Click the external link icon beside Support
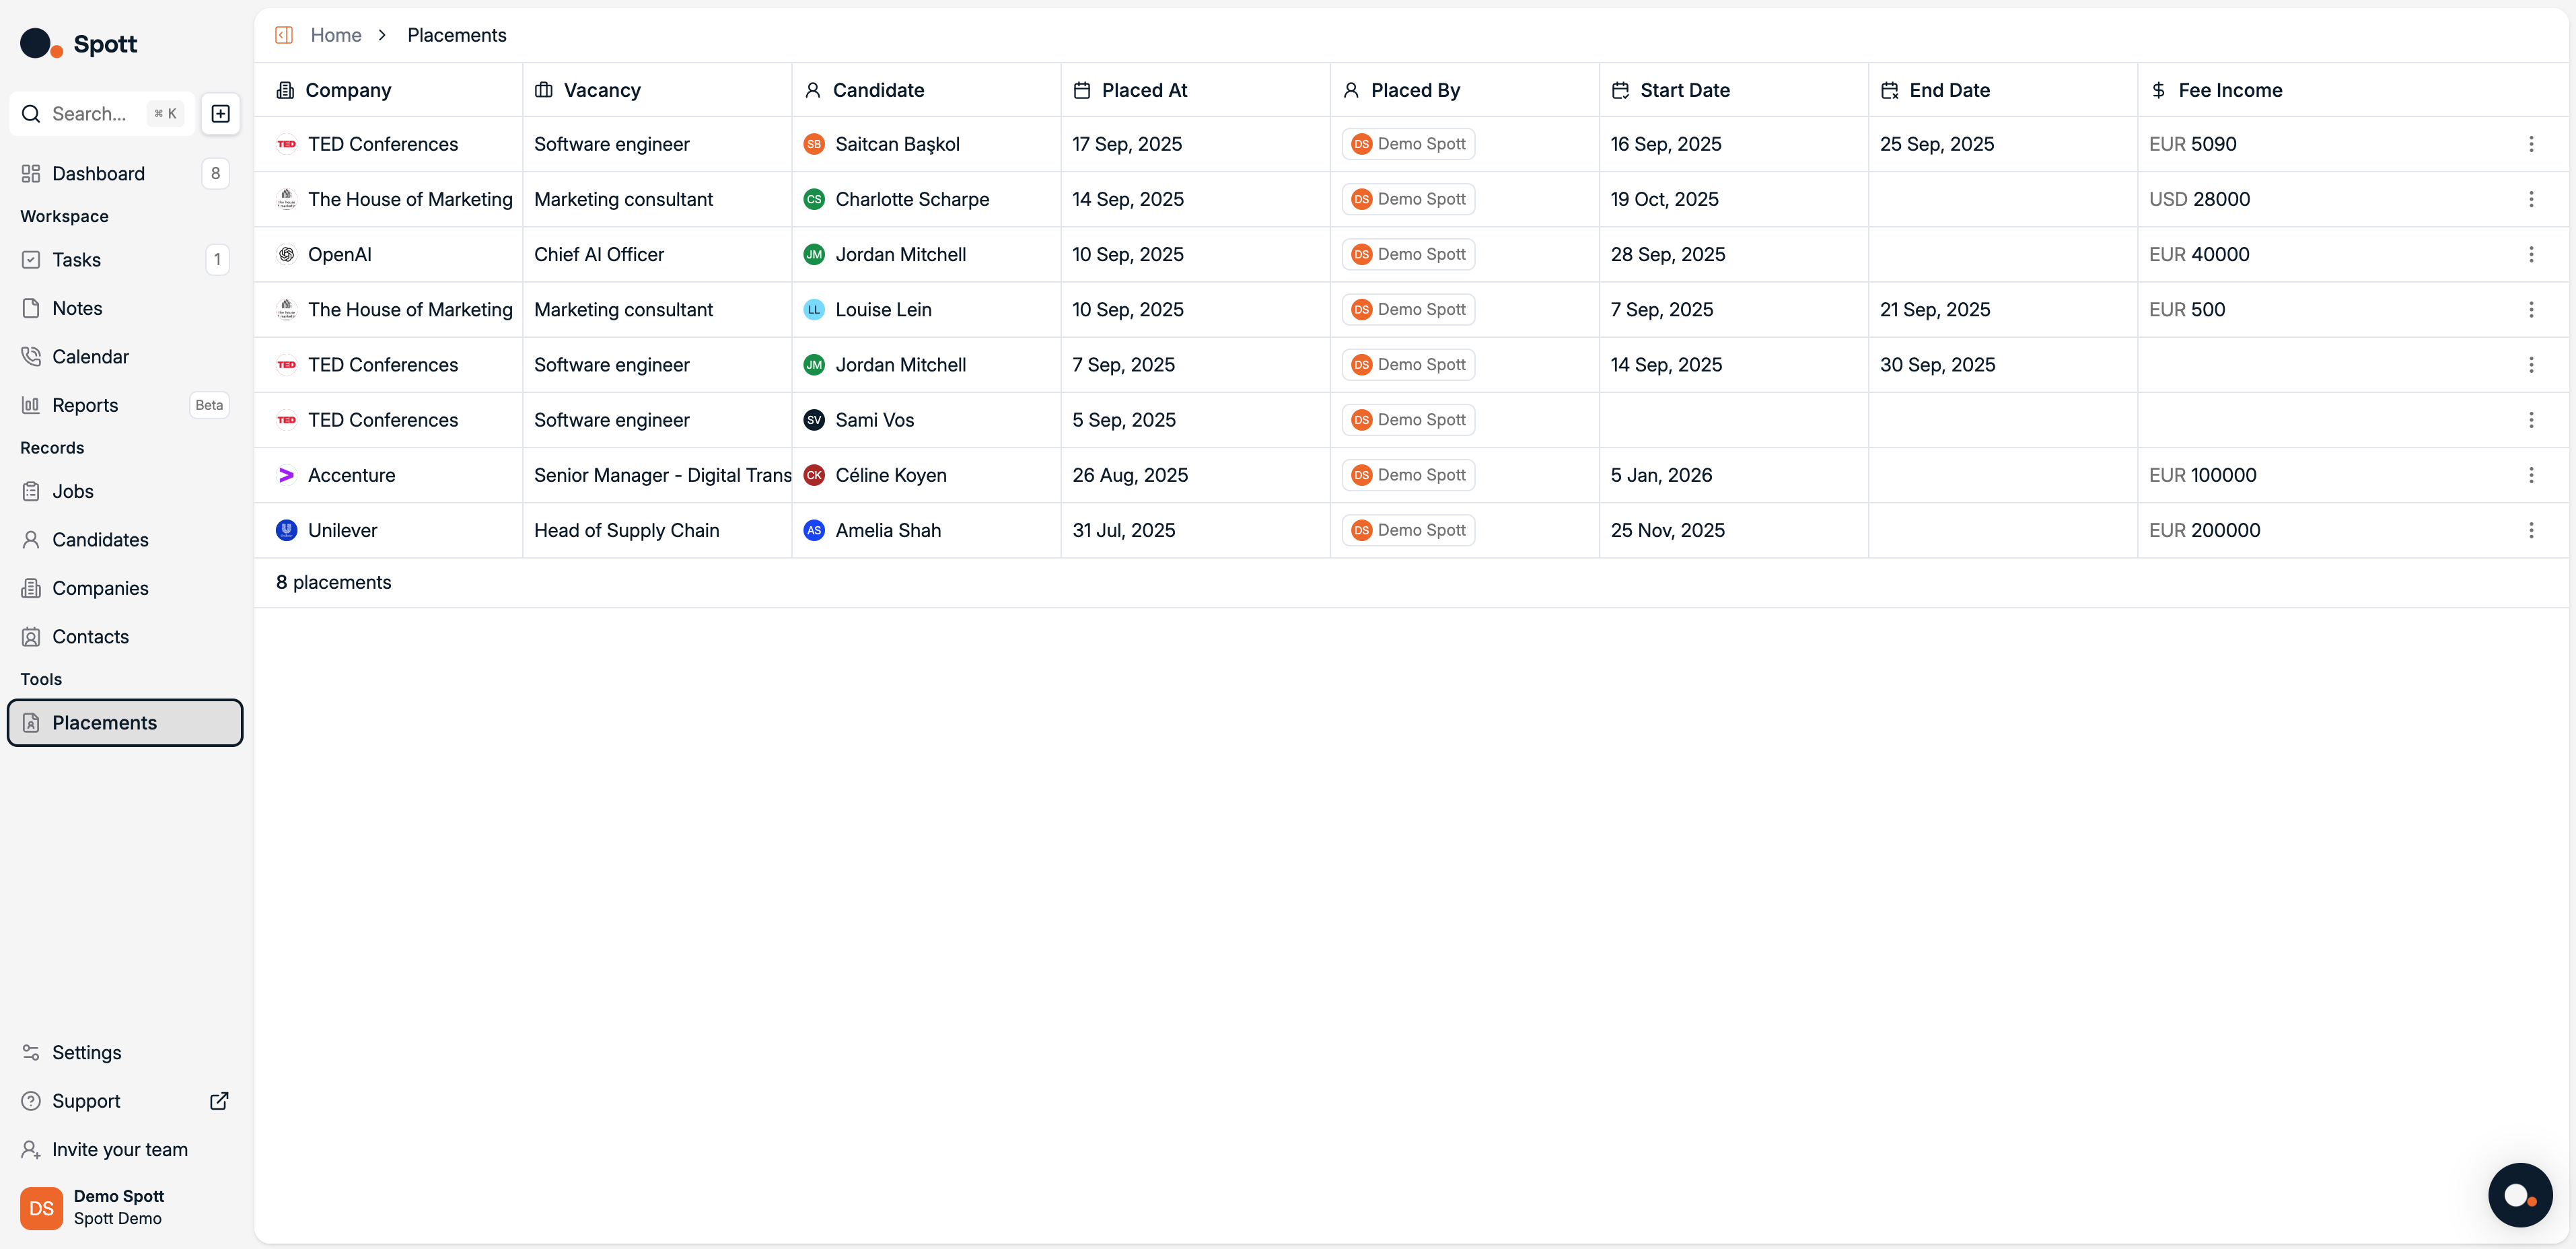 tap(219, 1101)
